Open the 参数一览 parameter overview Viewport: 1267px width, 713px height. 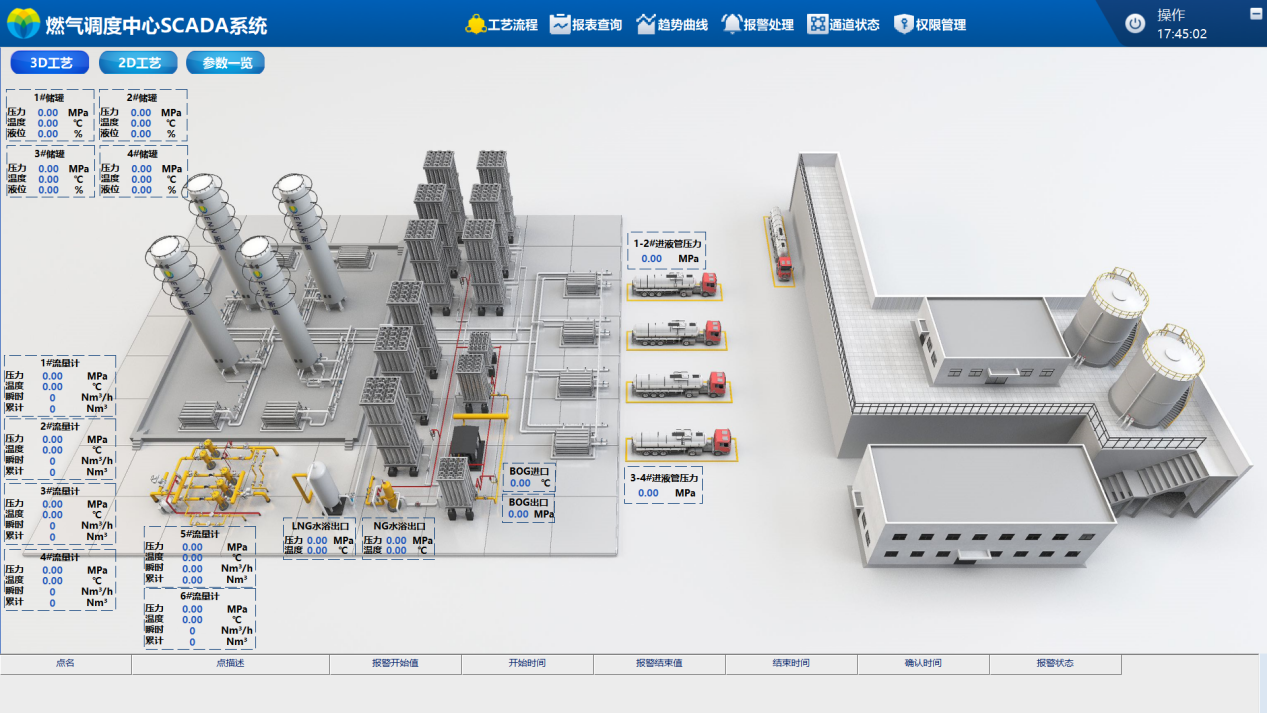226,63
